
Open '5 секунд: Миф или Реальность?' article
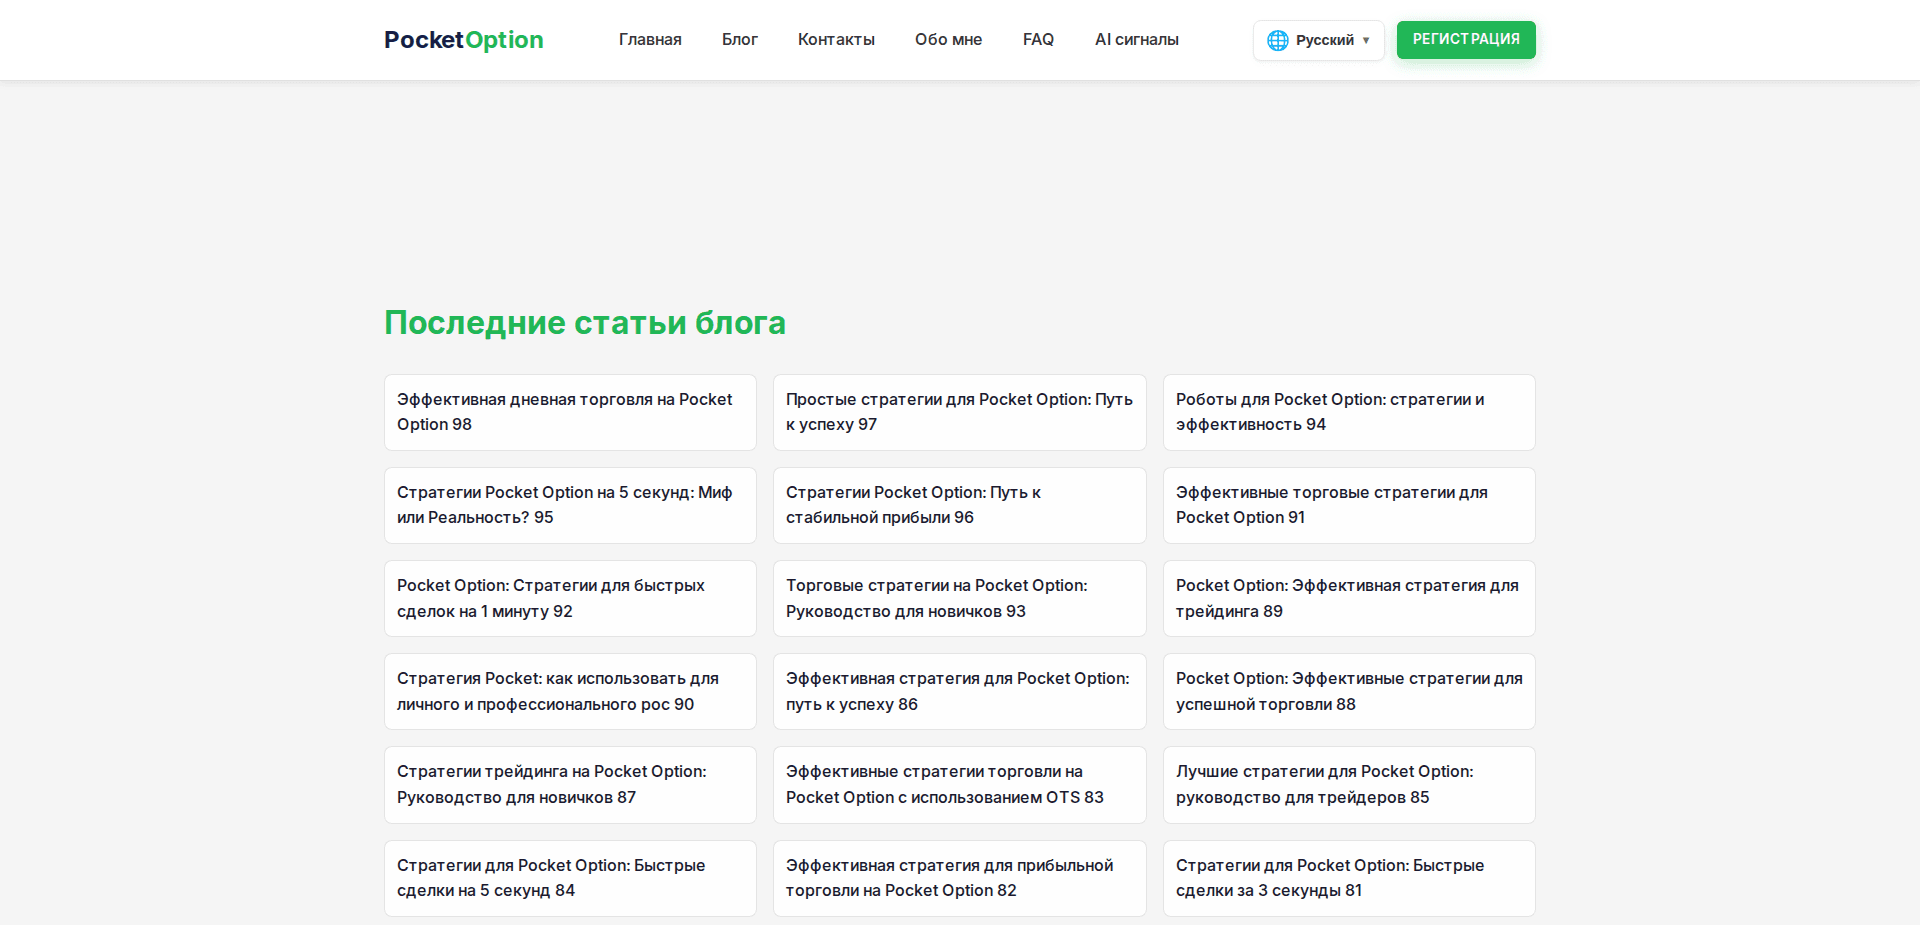coord(569,505)
